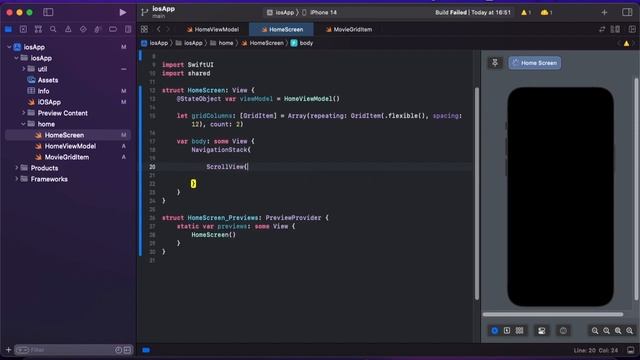The height and width of the screenshot is (360, 640).
Task: Select the HomeScreen editor tab
Action: [x=282, y=29]
